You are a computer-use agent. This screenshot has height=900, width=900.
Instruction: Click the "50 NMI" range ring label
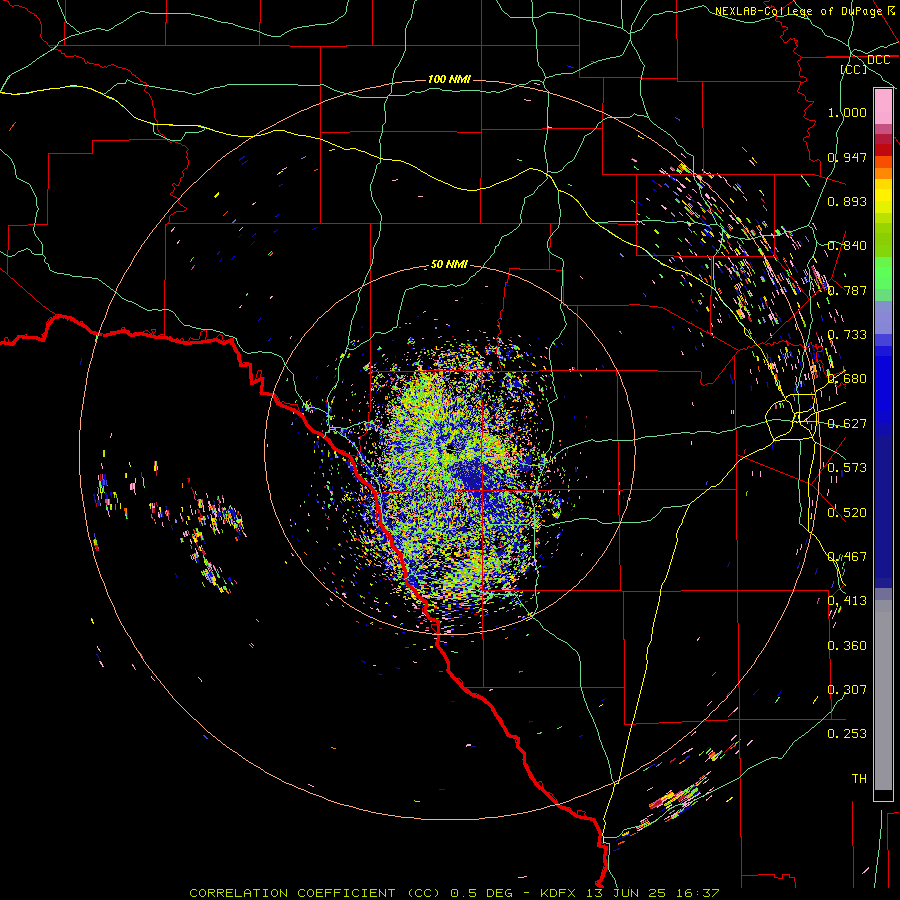point(449,264)
